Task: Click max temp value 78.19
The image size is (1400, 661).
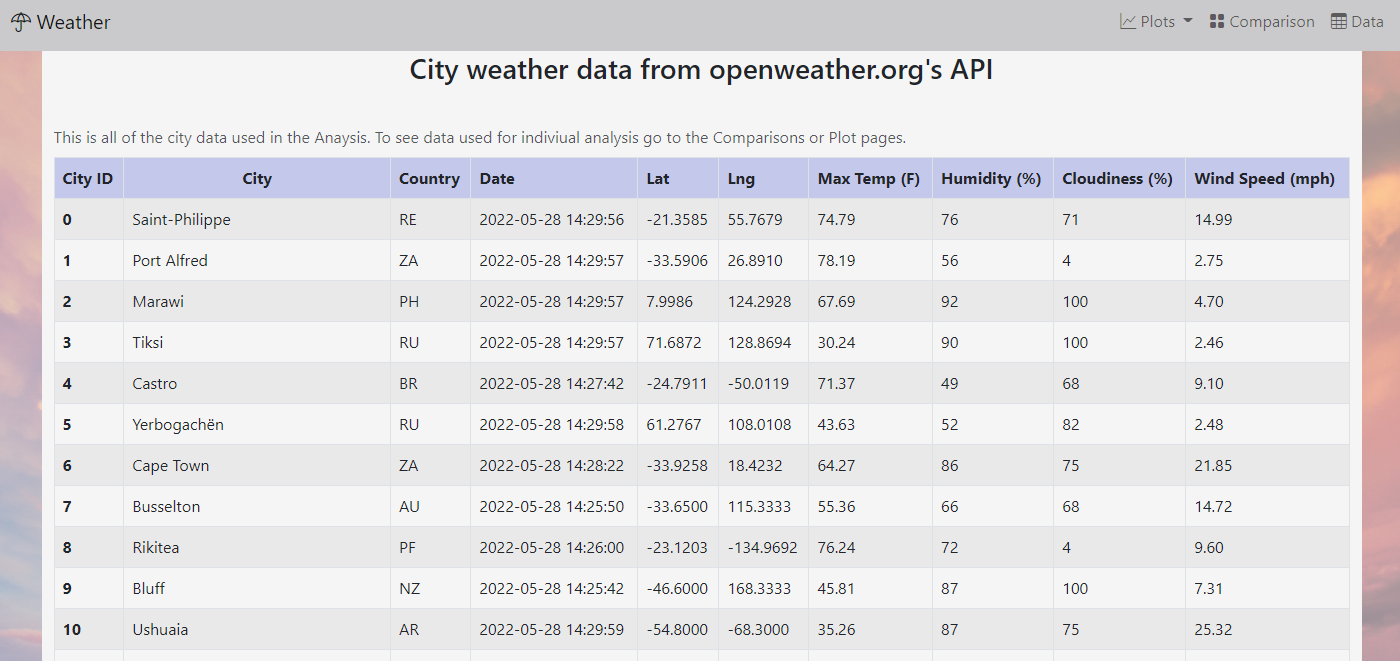Action: (x=836, y=260)
